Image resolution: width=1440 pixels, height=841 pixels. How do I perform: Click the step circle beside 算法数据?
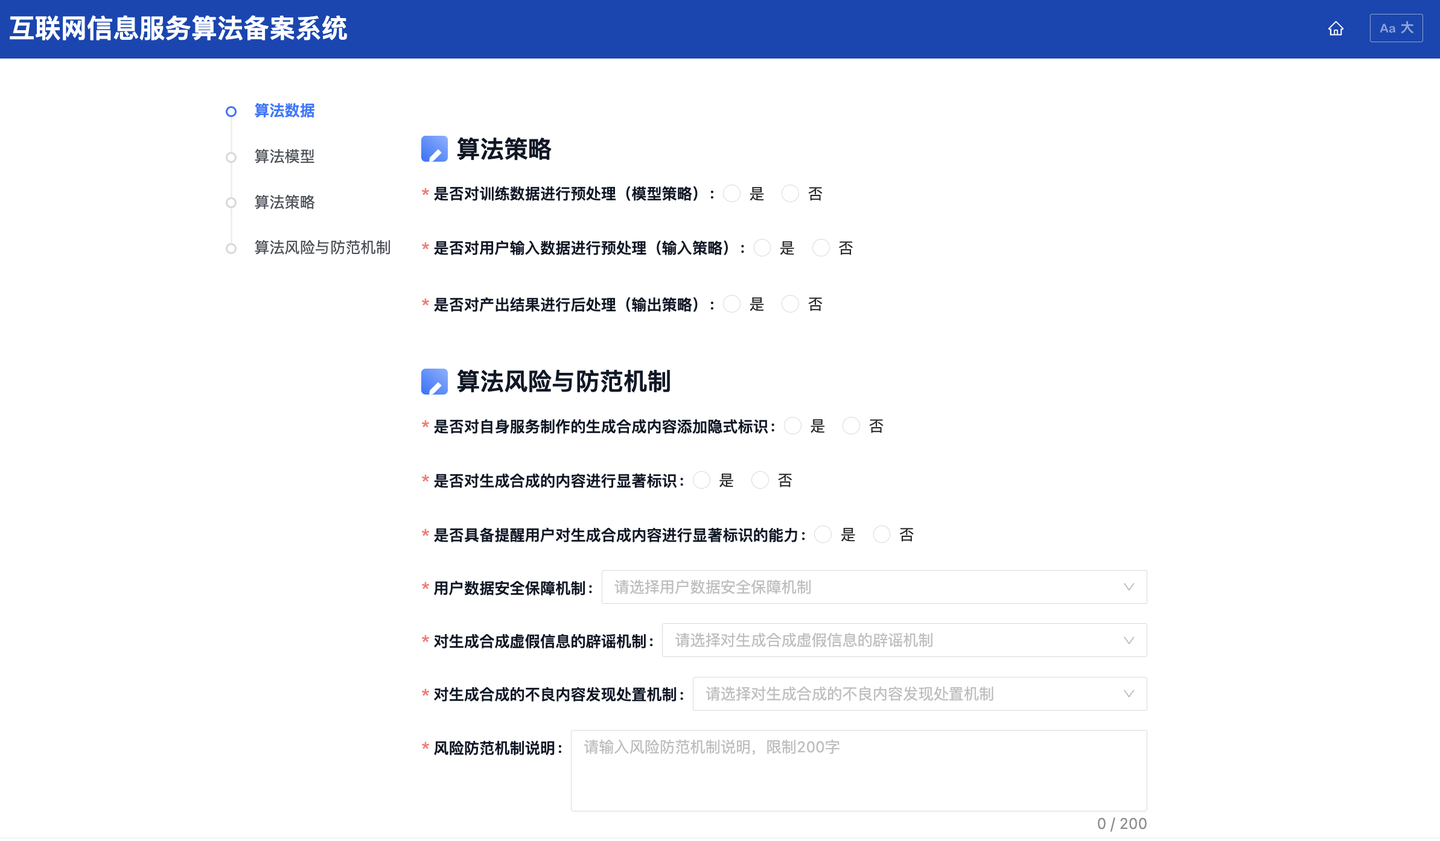[230, 111]
